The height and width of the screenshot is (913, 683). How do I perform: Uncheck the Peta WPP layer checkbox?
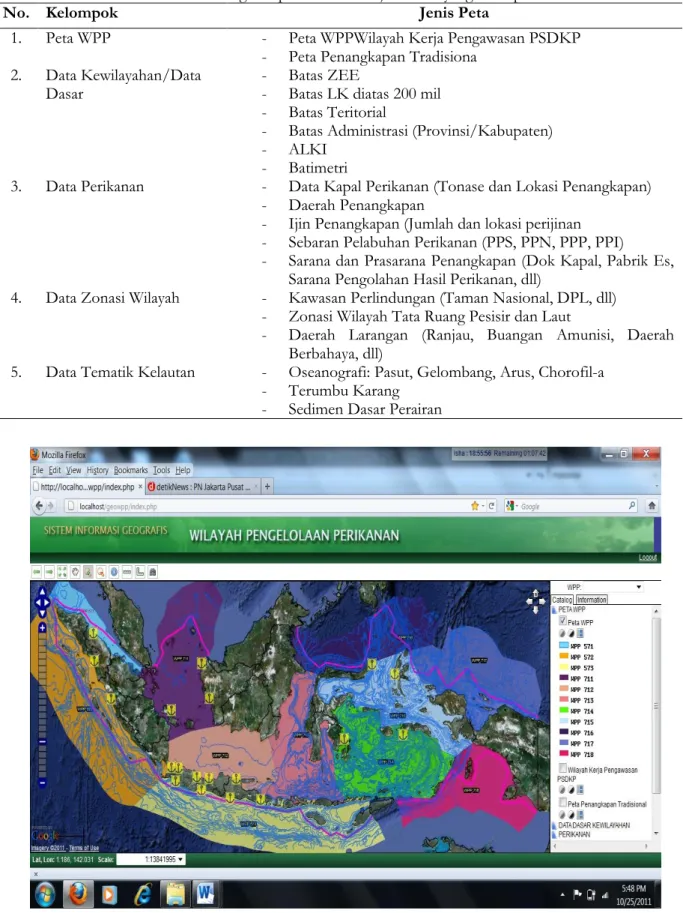(x=562, y=621)
